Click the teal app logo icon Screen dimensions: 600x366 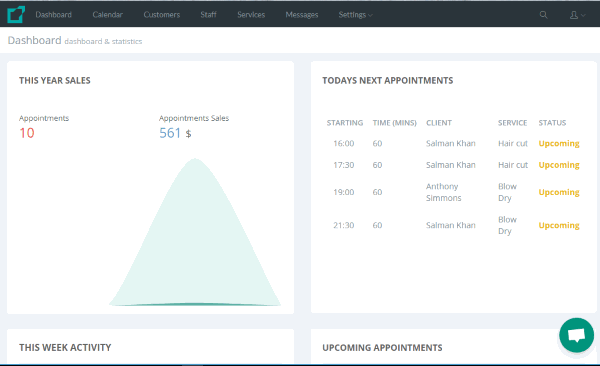[x=16, y=15]
